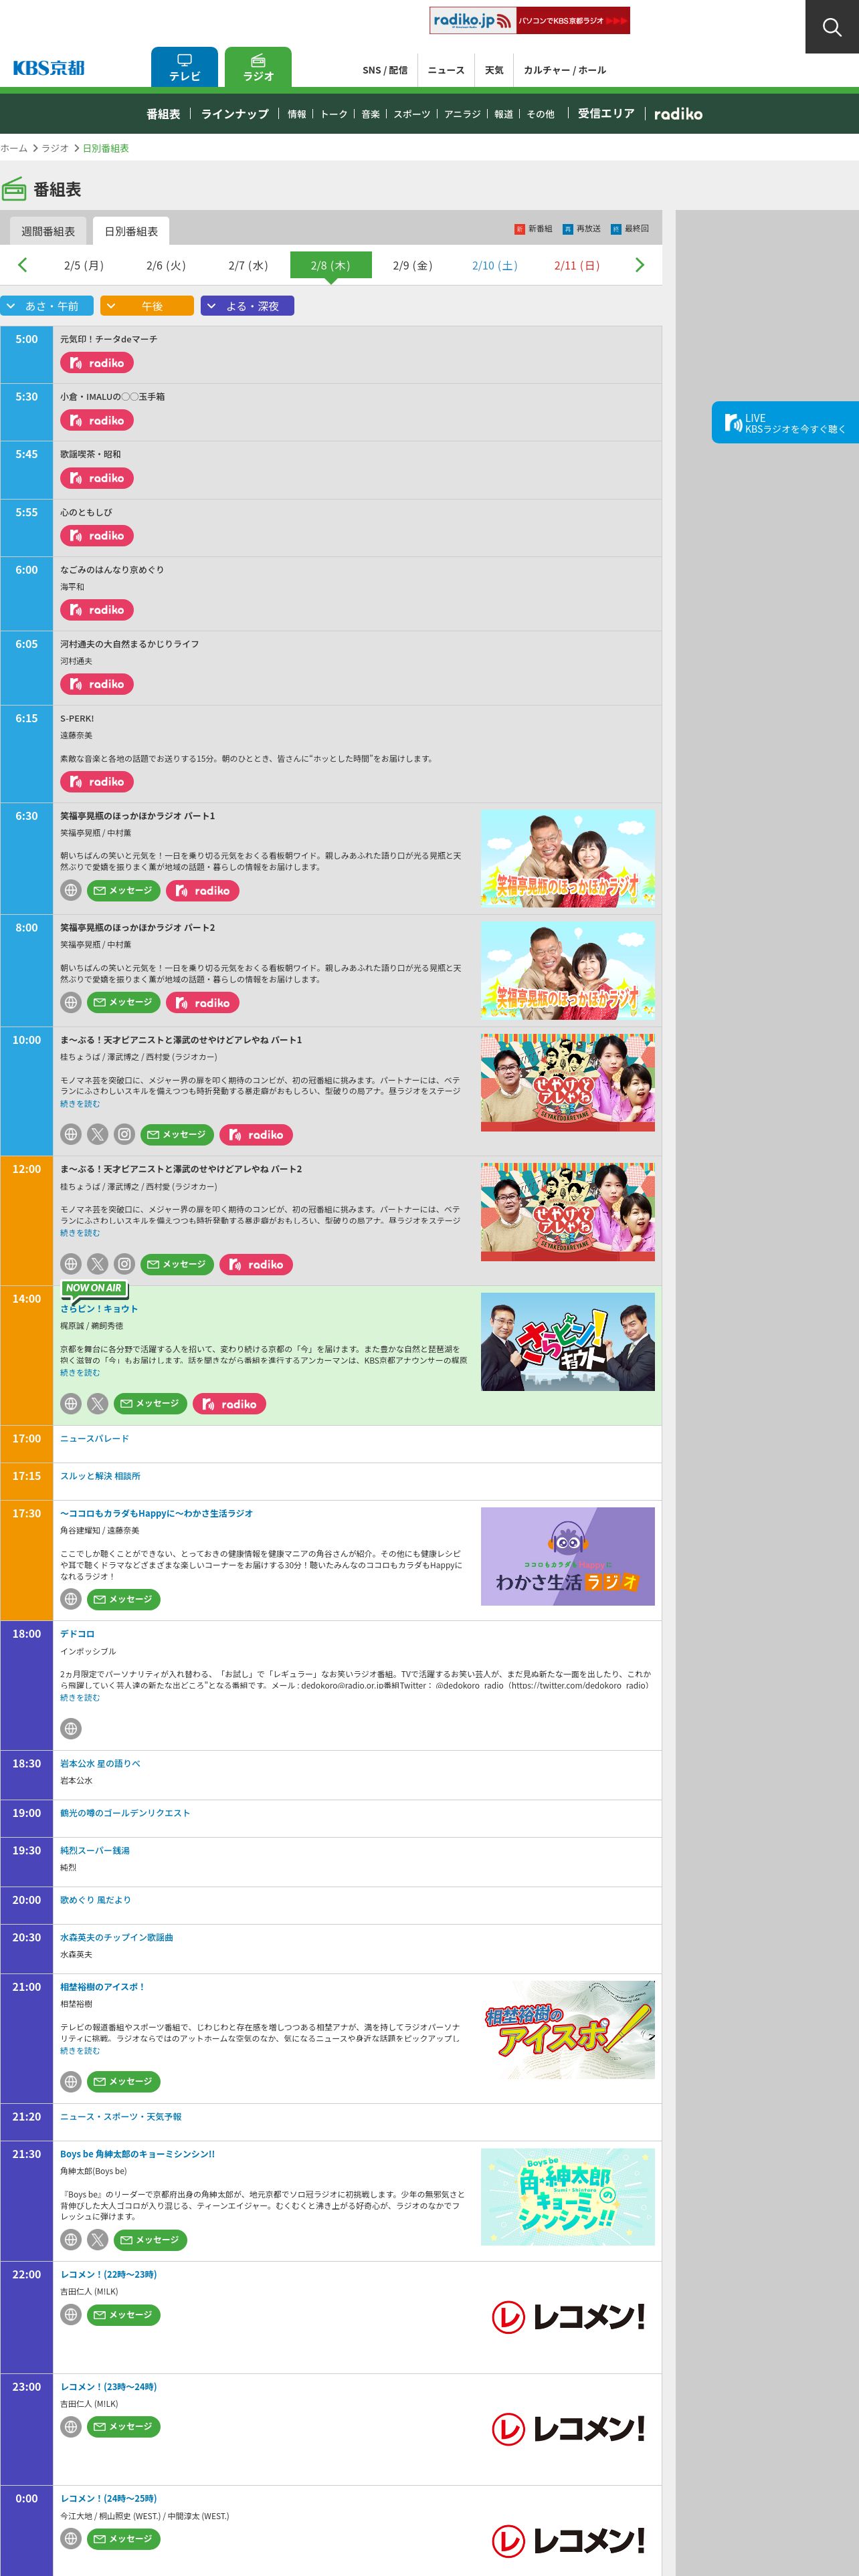Switch to 週間番組表 tab
Viewport: 859px width, 2576px height.
tap(48, 231)
